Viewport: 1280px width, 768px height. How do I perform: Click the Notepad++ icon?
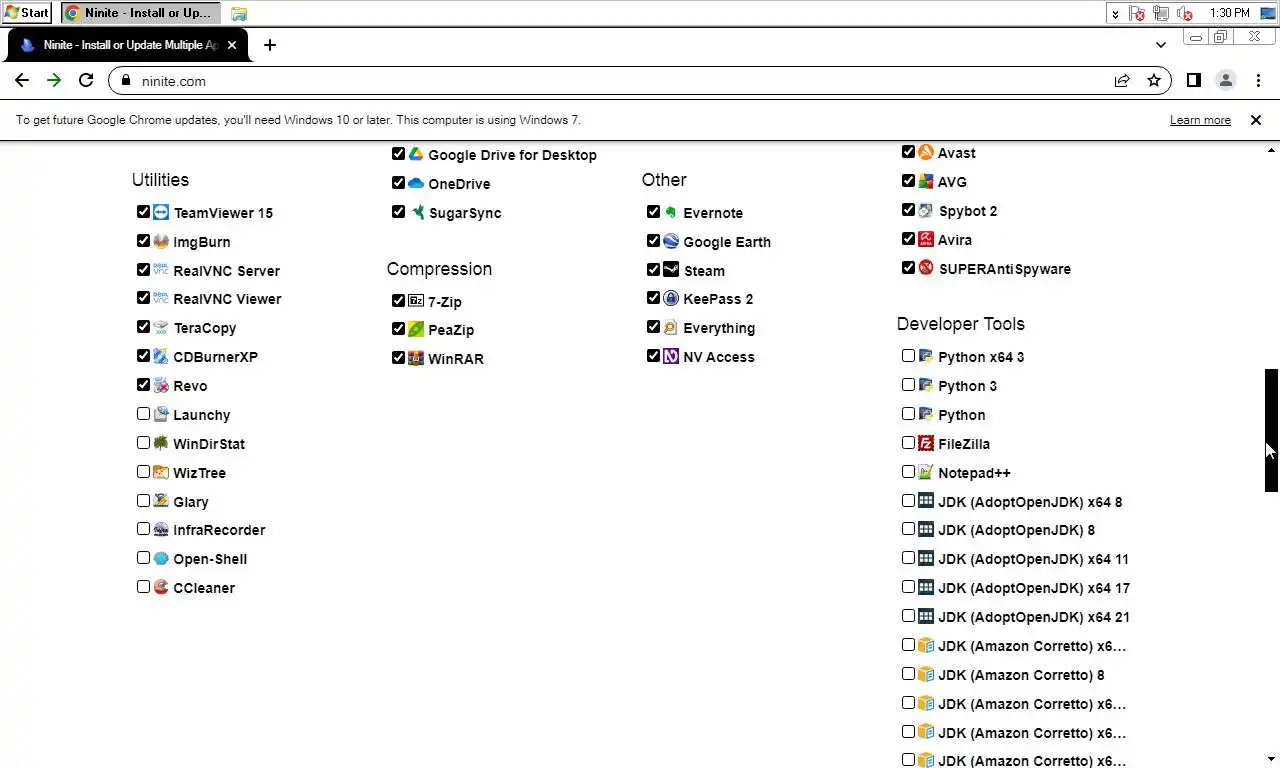926,472
